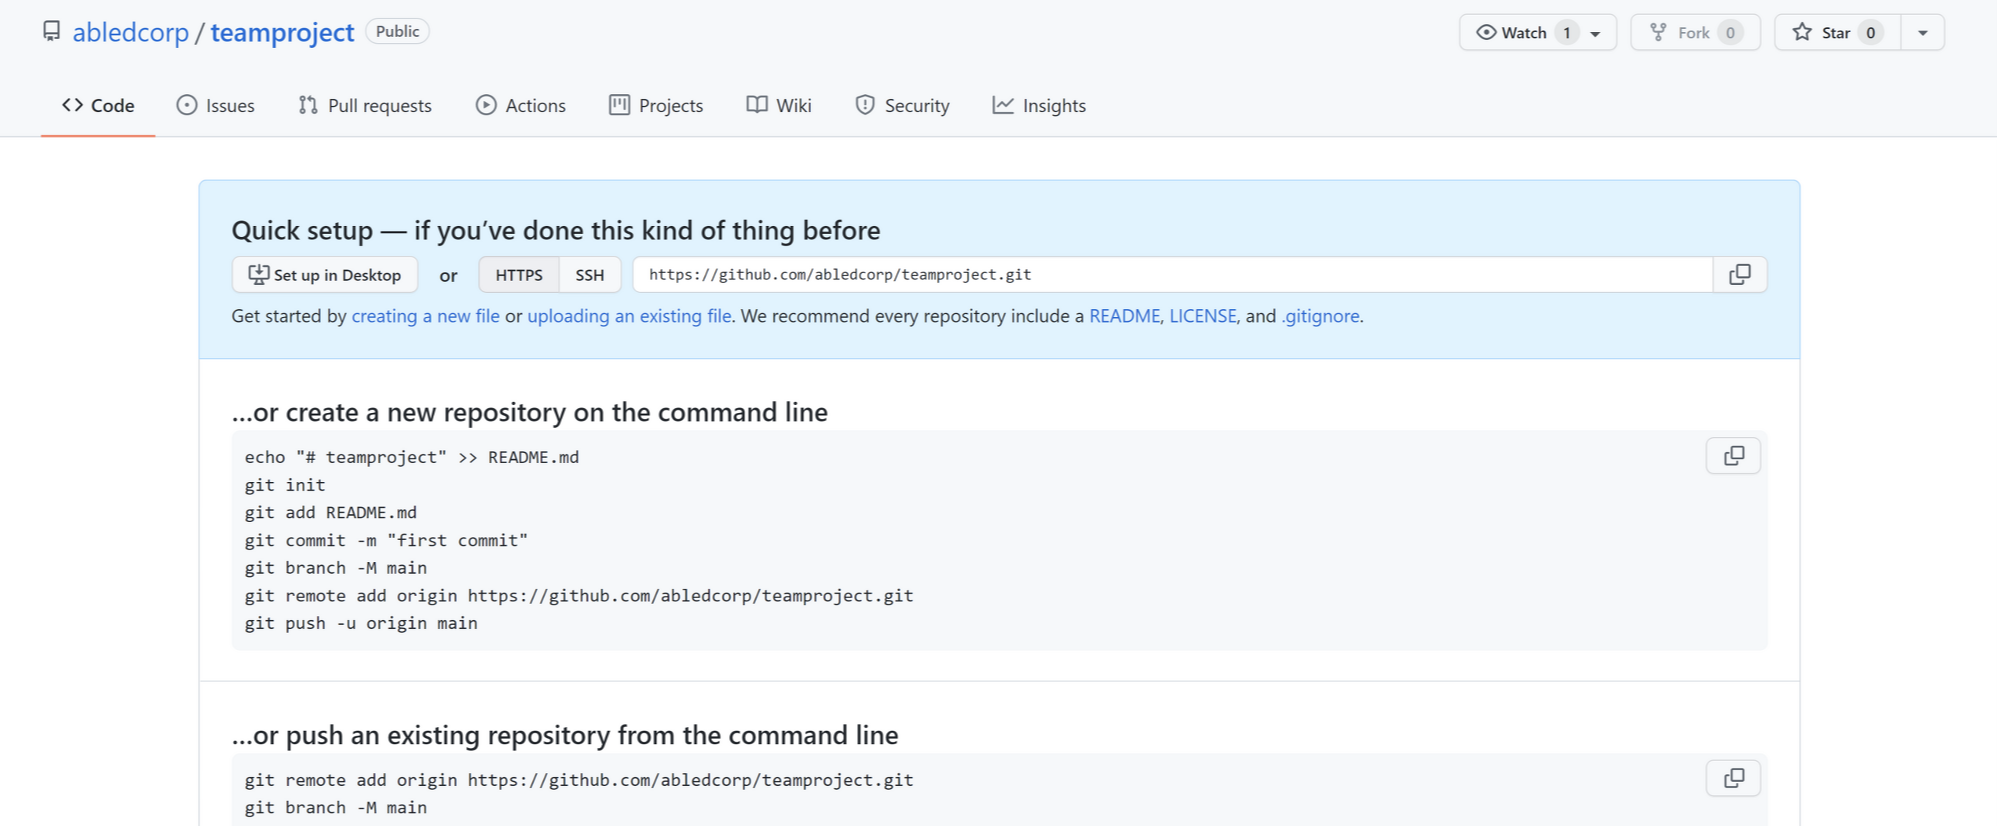Click the Code tab angle brackets icon
Image resolution: width=1997 pixels, height=826 pixels.
coord(72,105)
